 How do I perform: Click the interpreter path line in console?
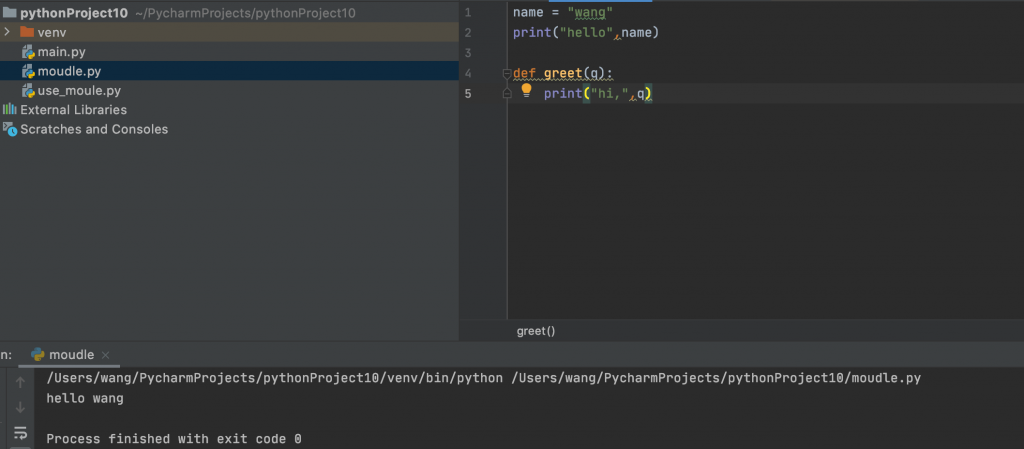(483, 378)
